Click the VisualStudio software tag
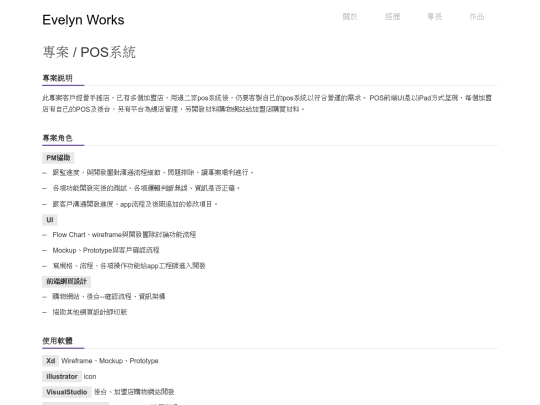 pos(66,392)
